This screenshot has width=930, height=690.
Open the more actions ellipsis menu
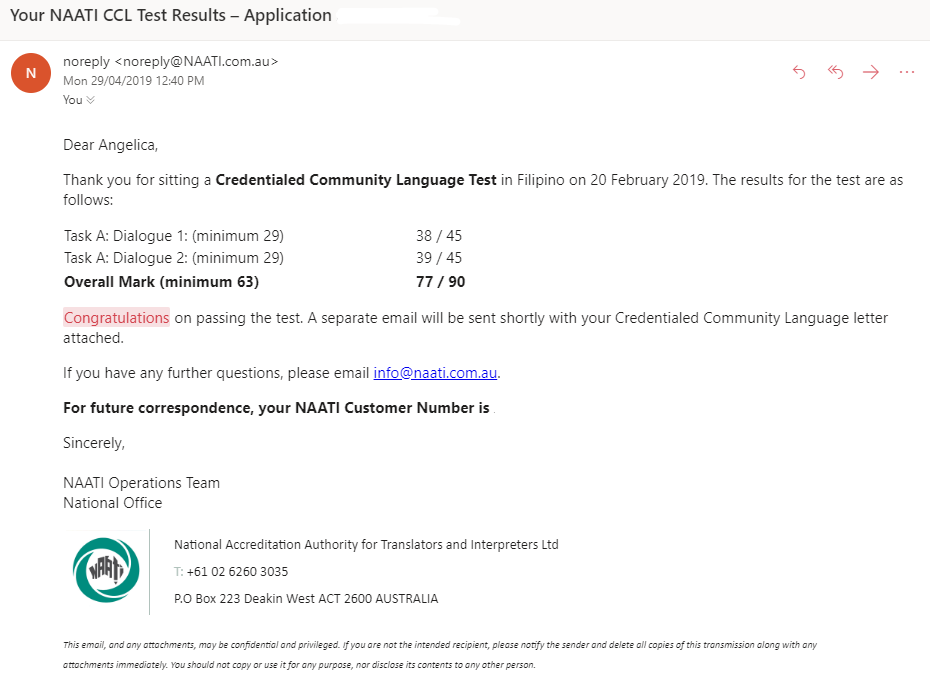point(907,72)
